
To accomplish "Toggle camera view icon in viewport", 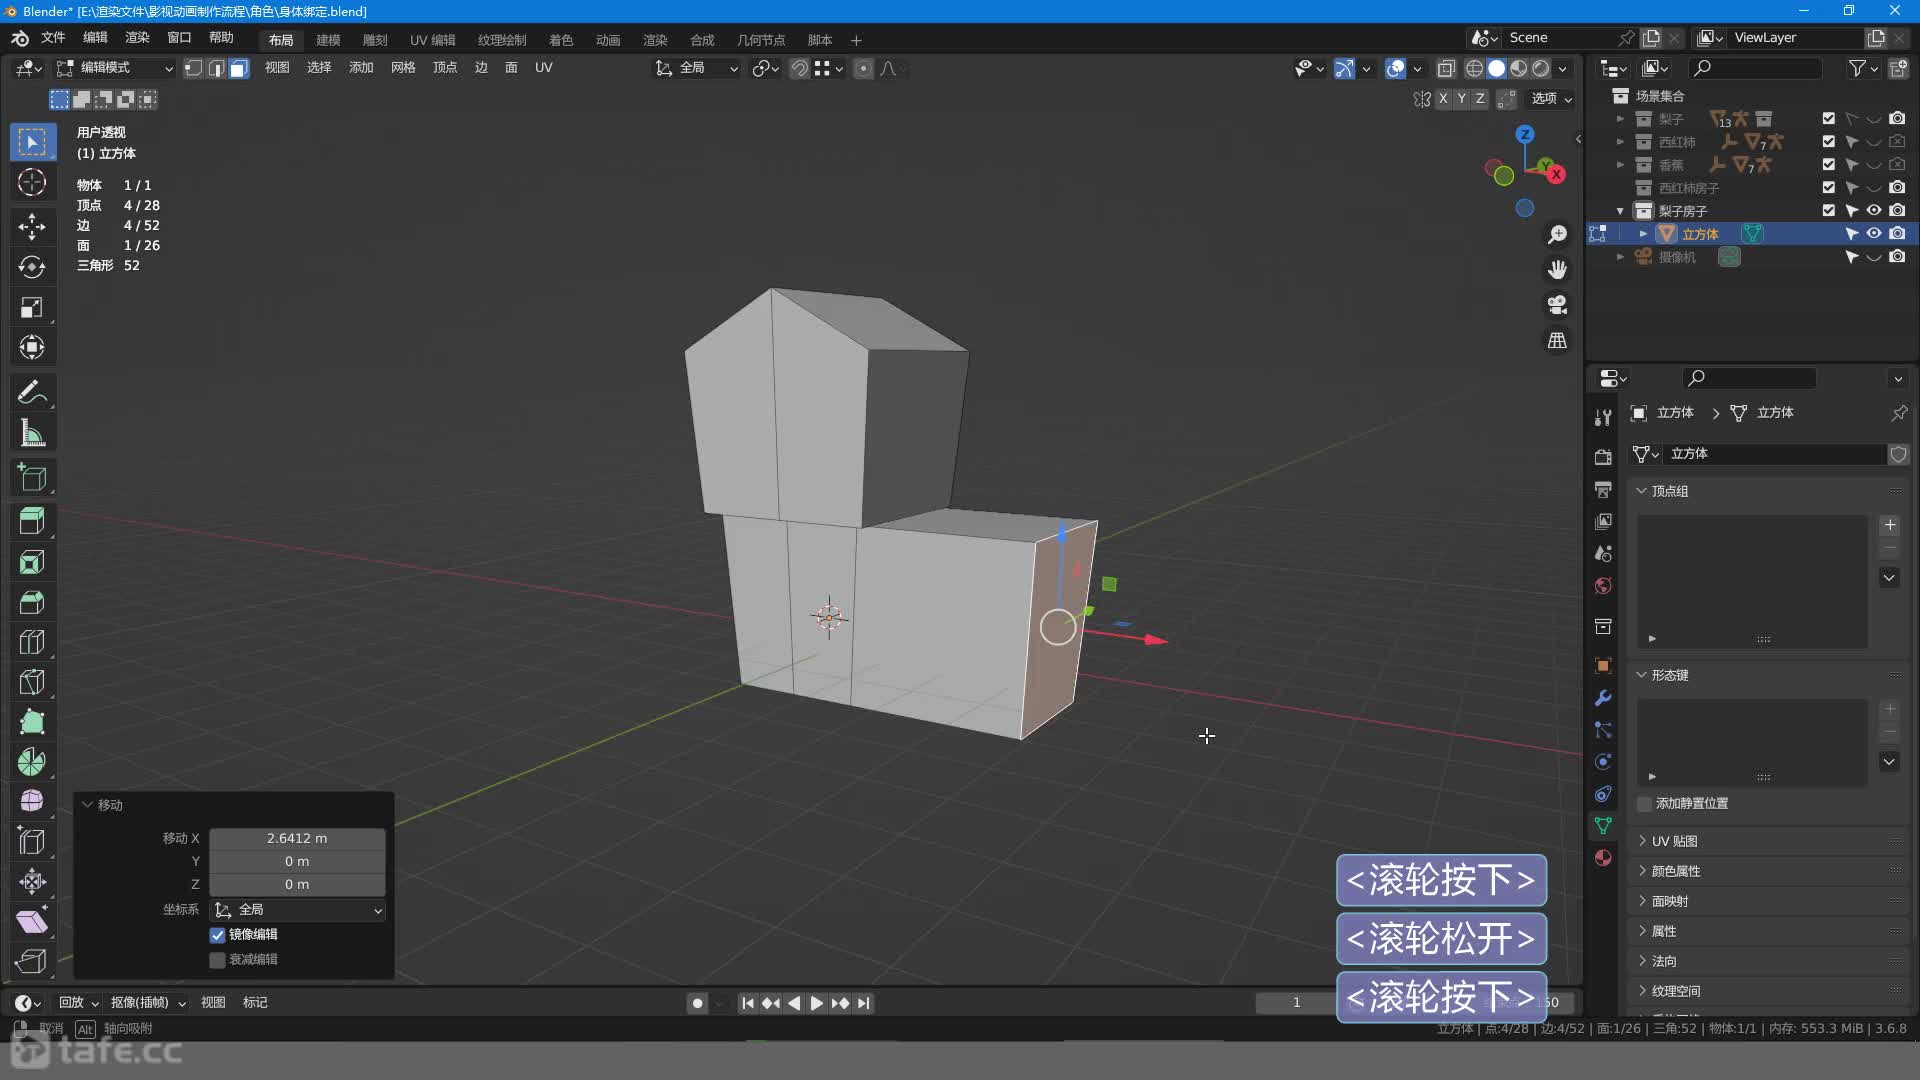I will click(1557, 305).
